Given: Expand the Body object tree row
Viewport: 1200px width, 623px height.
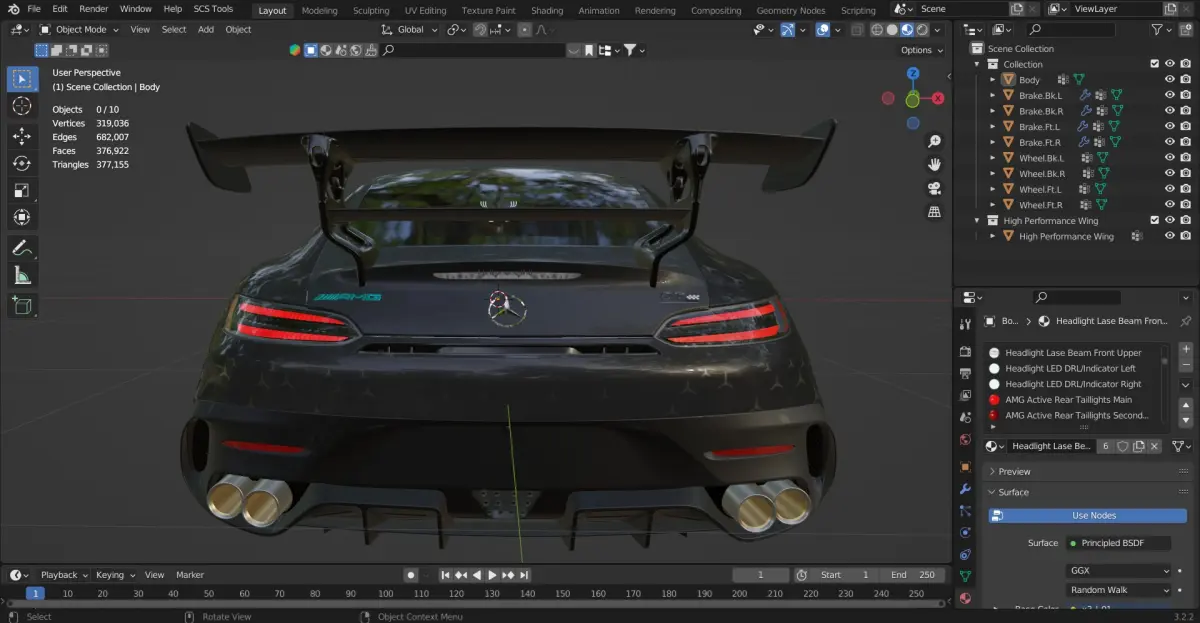Looking at the screenshot, I should [992, 79].
